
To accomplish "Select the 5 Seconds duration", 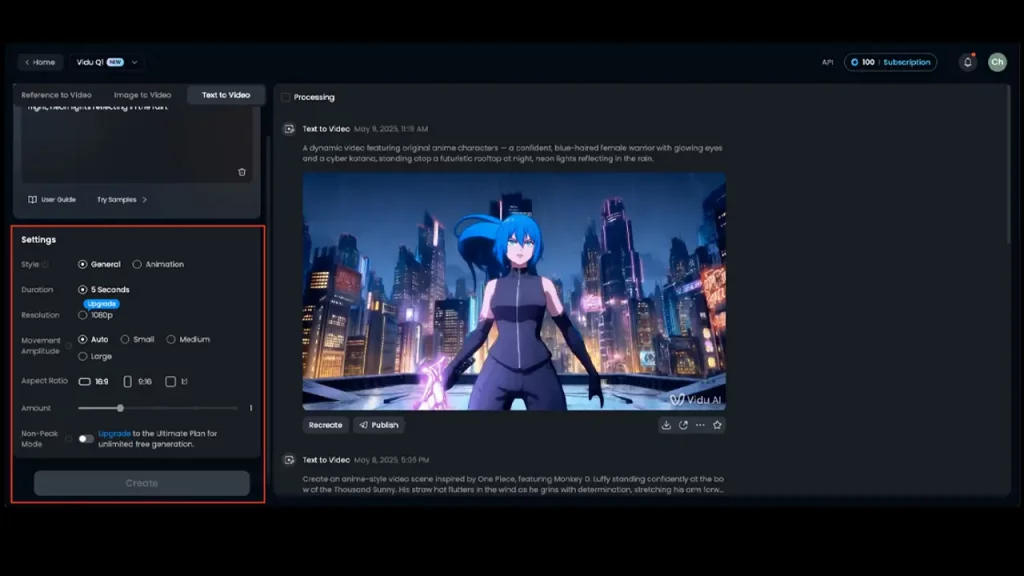I will pos(104,289).
